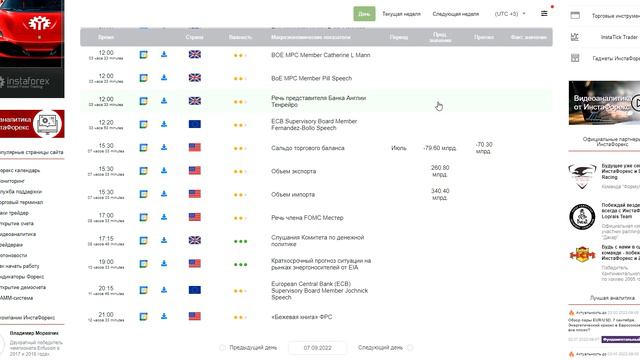Add Объем импорта event to calendar
This screenshot has height=360, width=640.
(143, 194)
